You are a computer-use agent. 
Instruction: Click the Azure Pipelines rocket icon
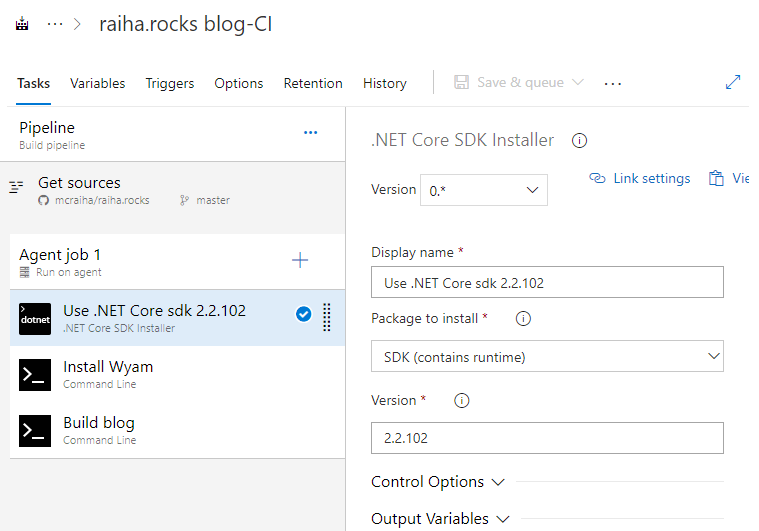coord(22,24)
